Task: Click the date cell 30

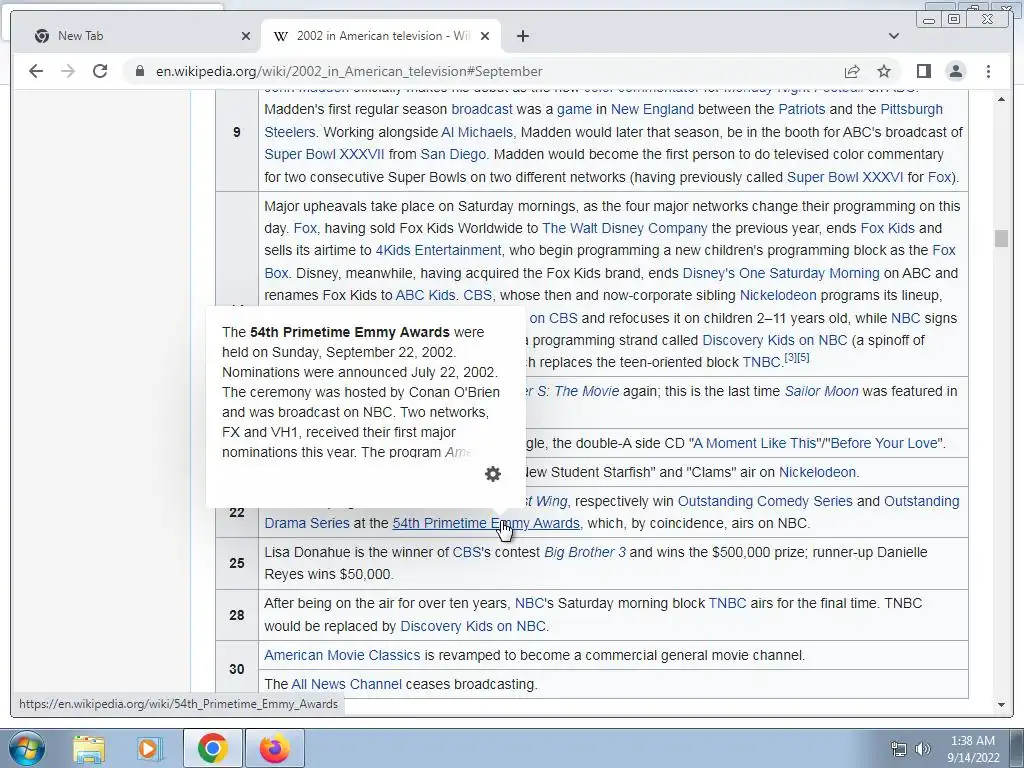Action: pos(237,669)
